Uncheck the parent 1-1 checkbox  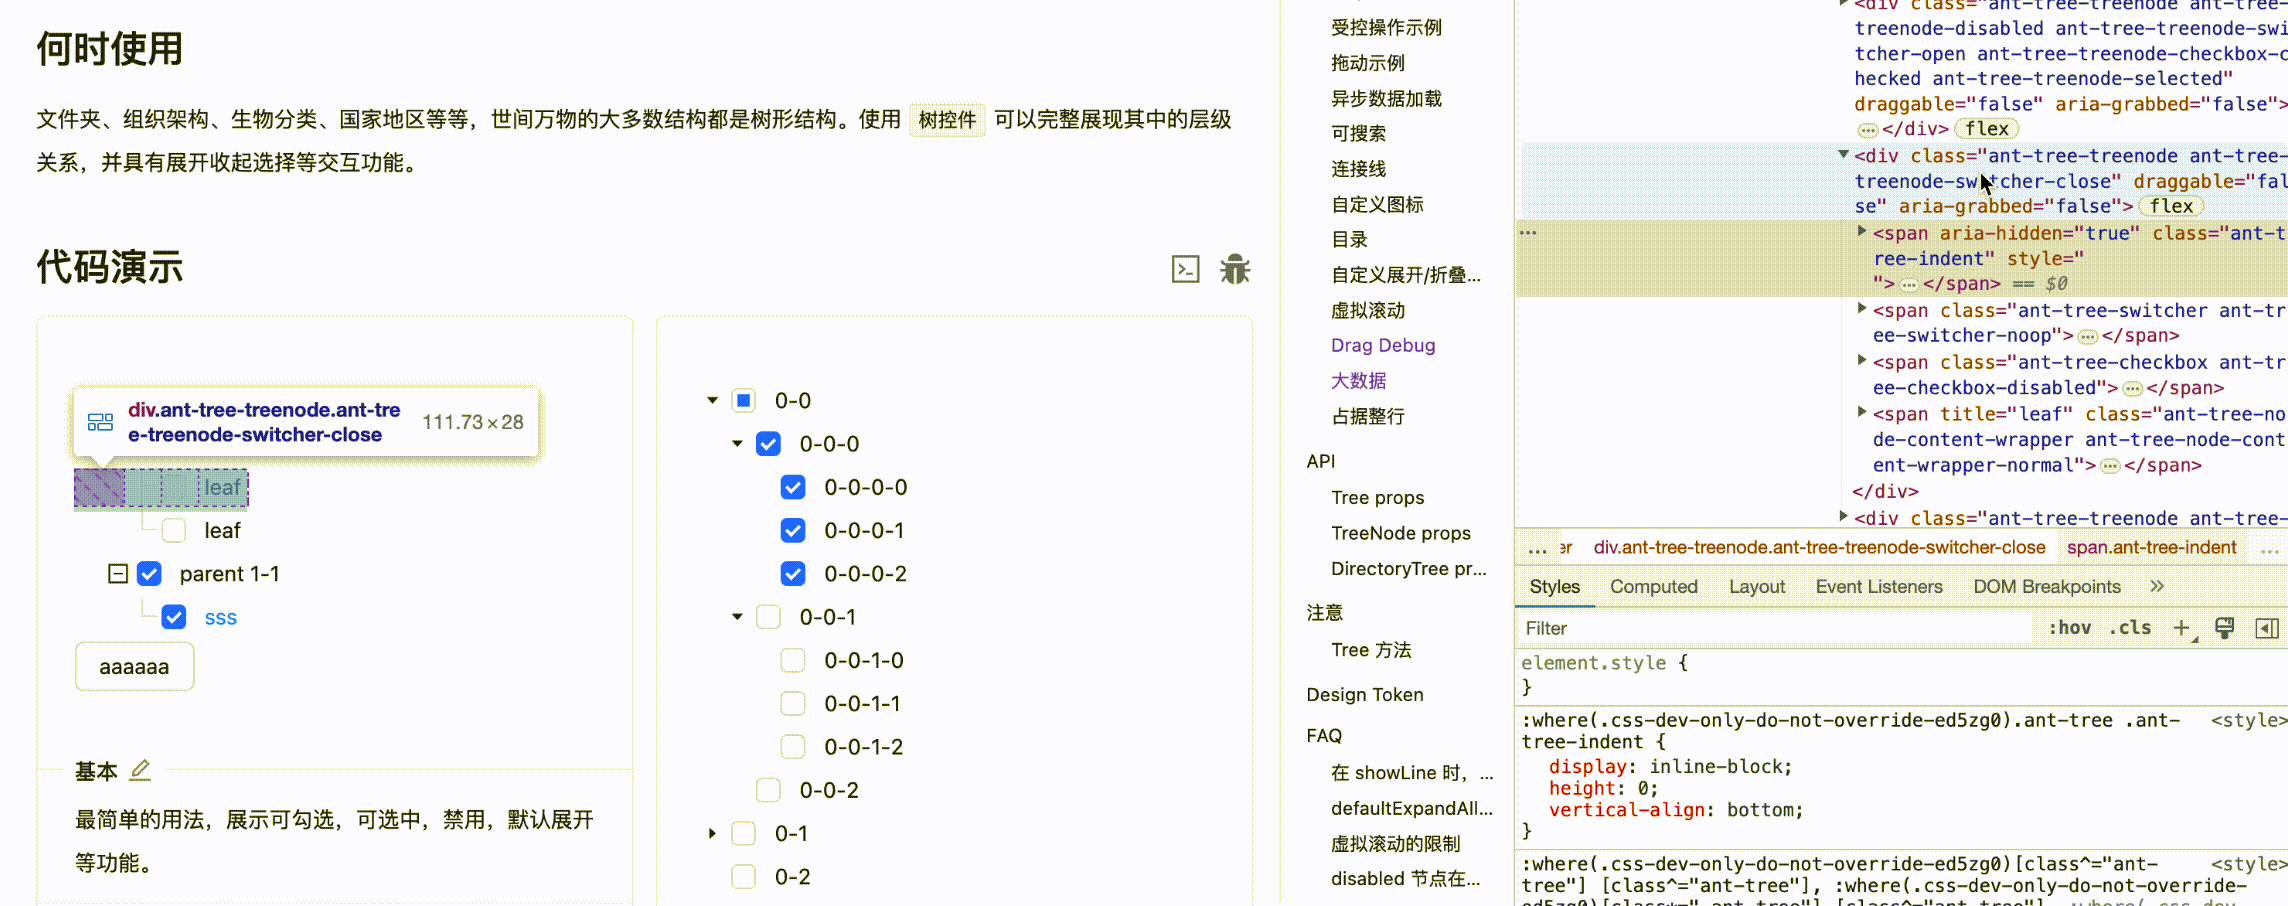(x=149, y=574)
